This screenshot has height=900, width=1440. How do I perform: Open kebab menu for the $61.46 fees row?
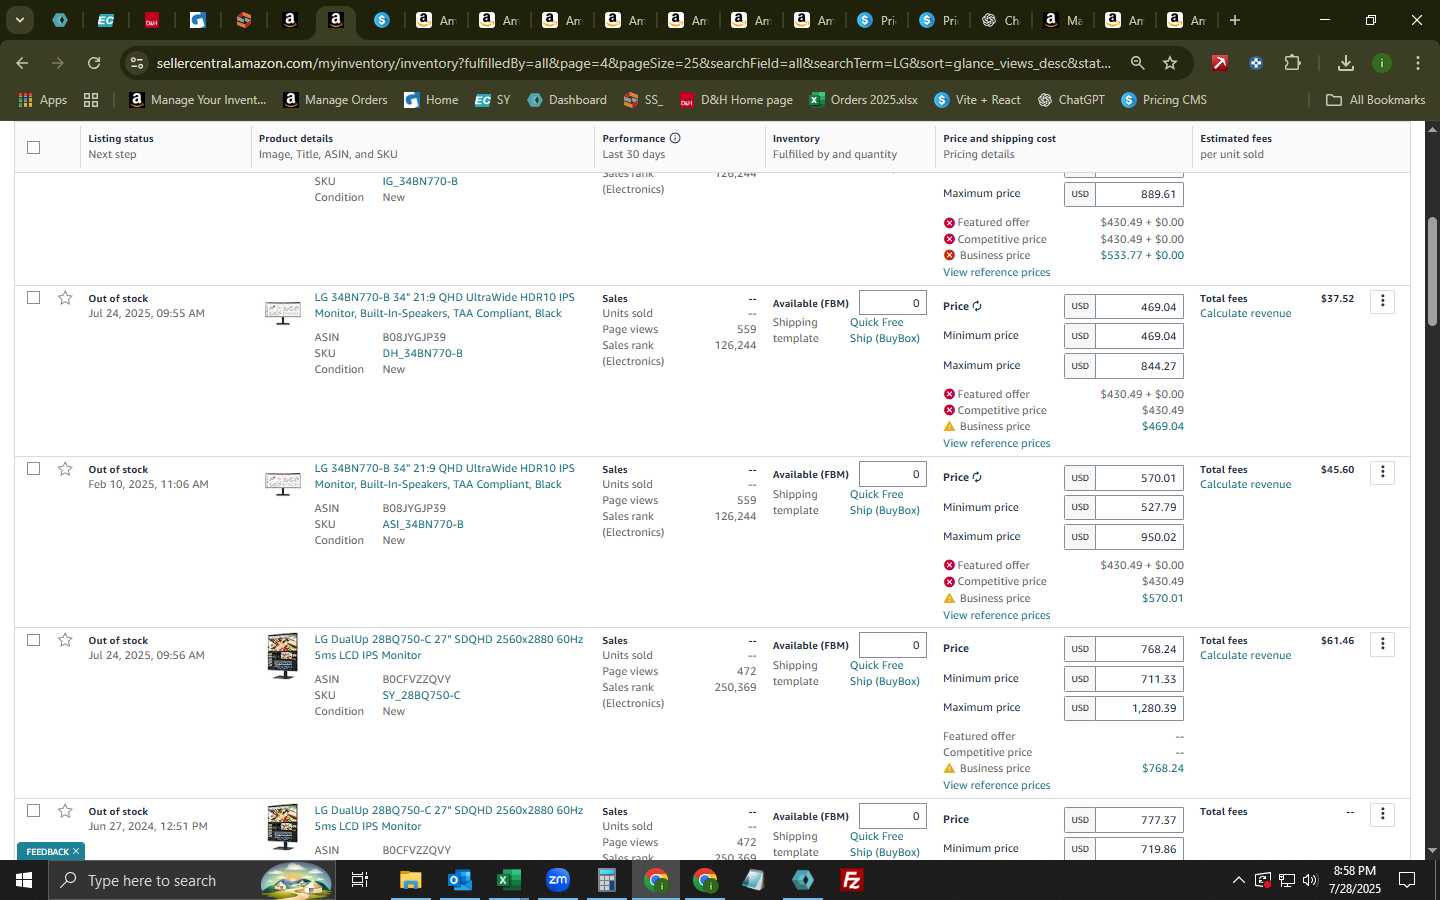tap(1382, 643)
